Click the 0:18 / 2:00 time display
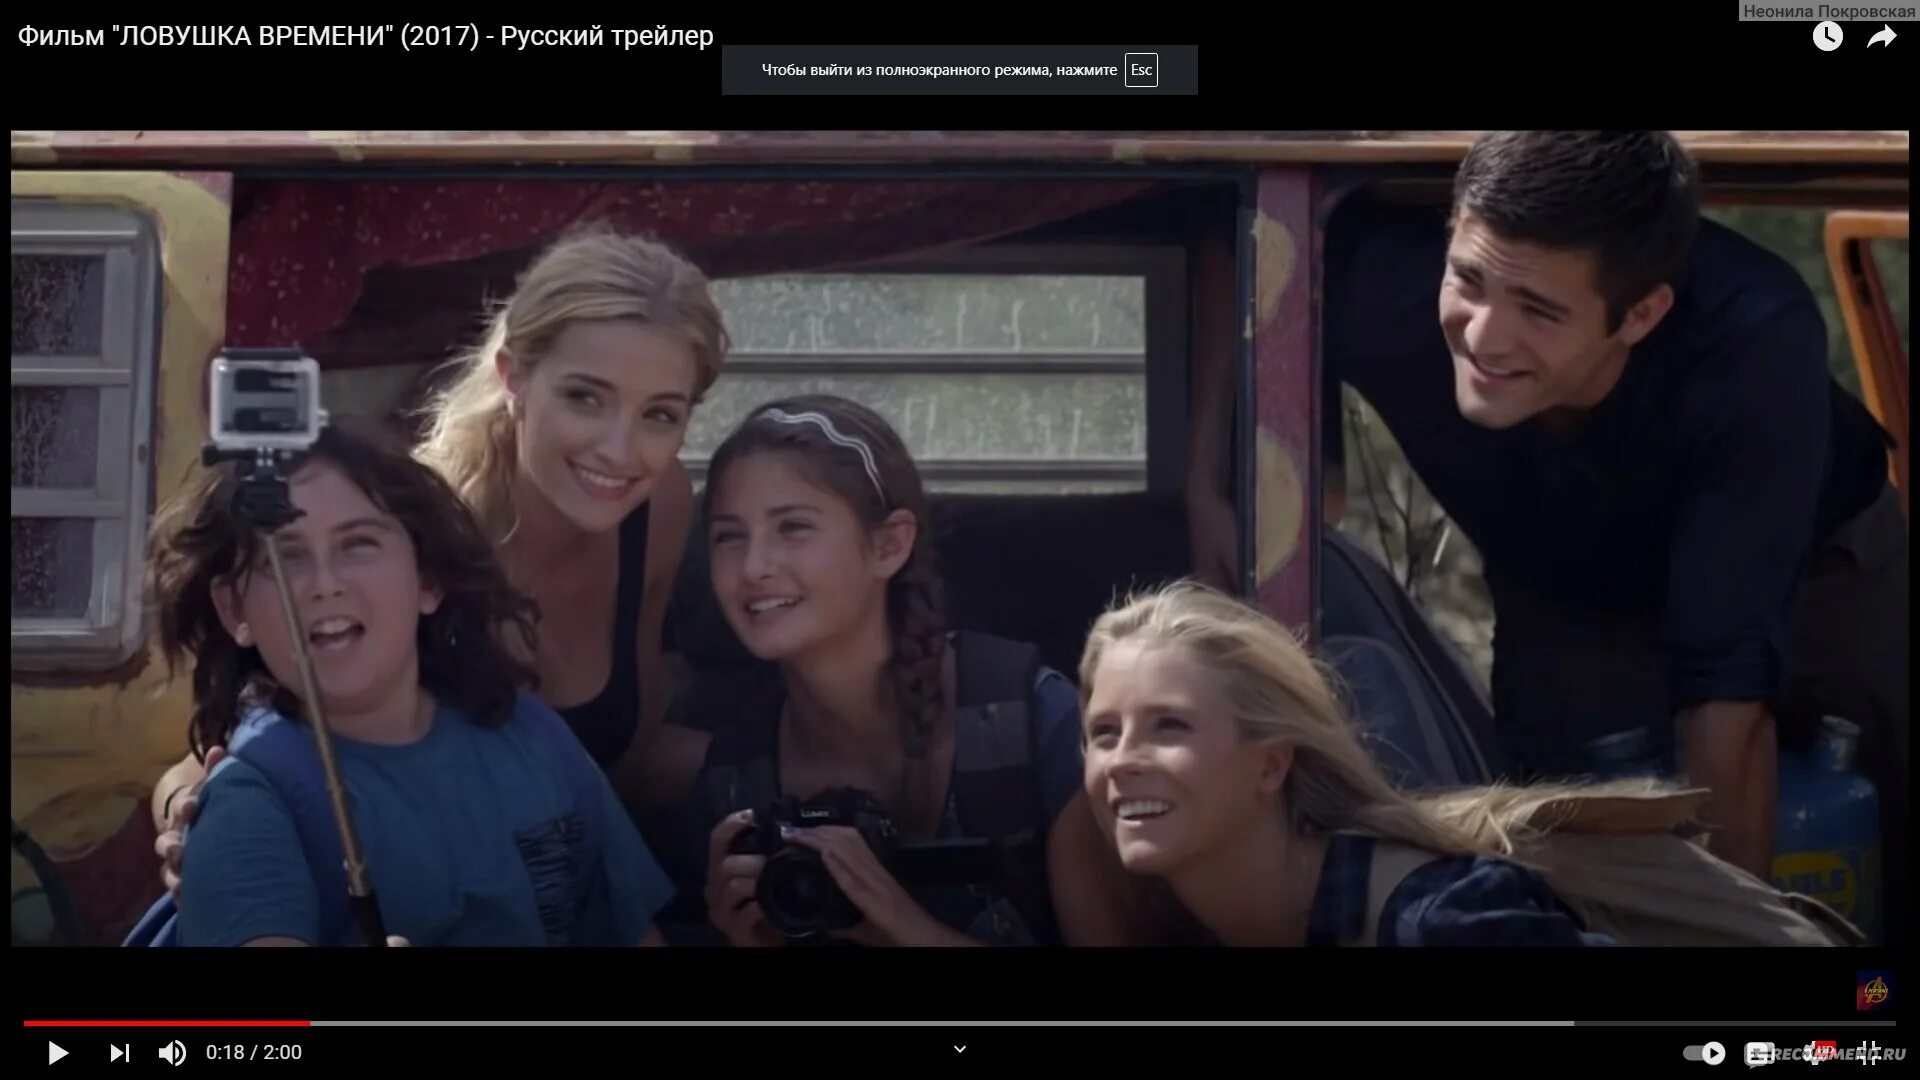This screenshot has width=1920, height=1080. 253,1053
